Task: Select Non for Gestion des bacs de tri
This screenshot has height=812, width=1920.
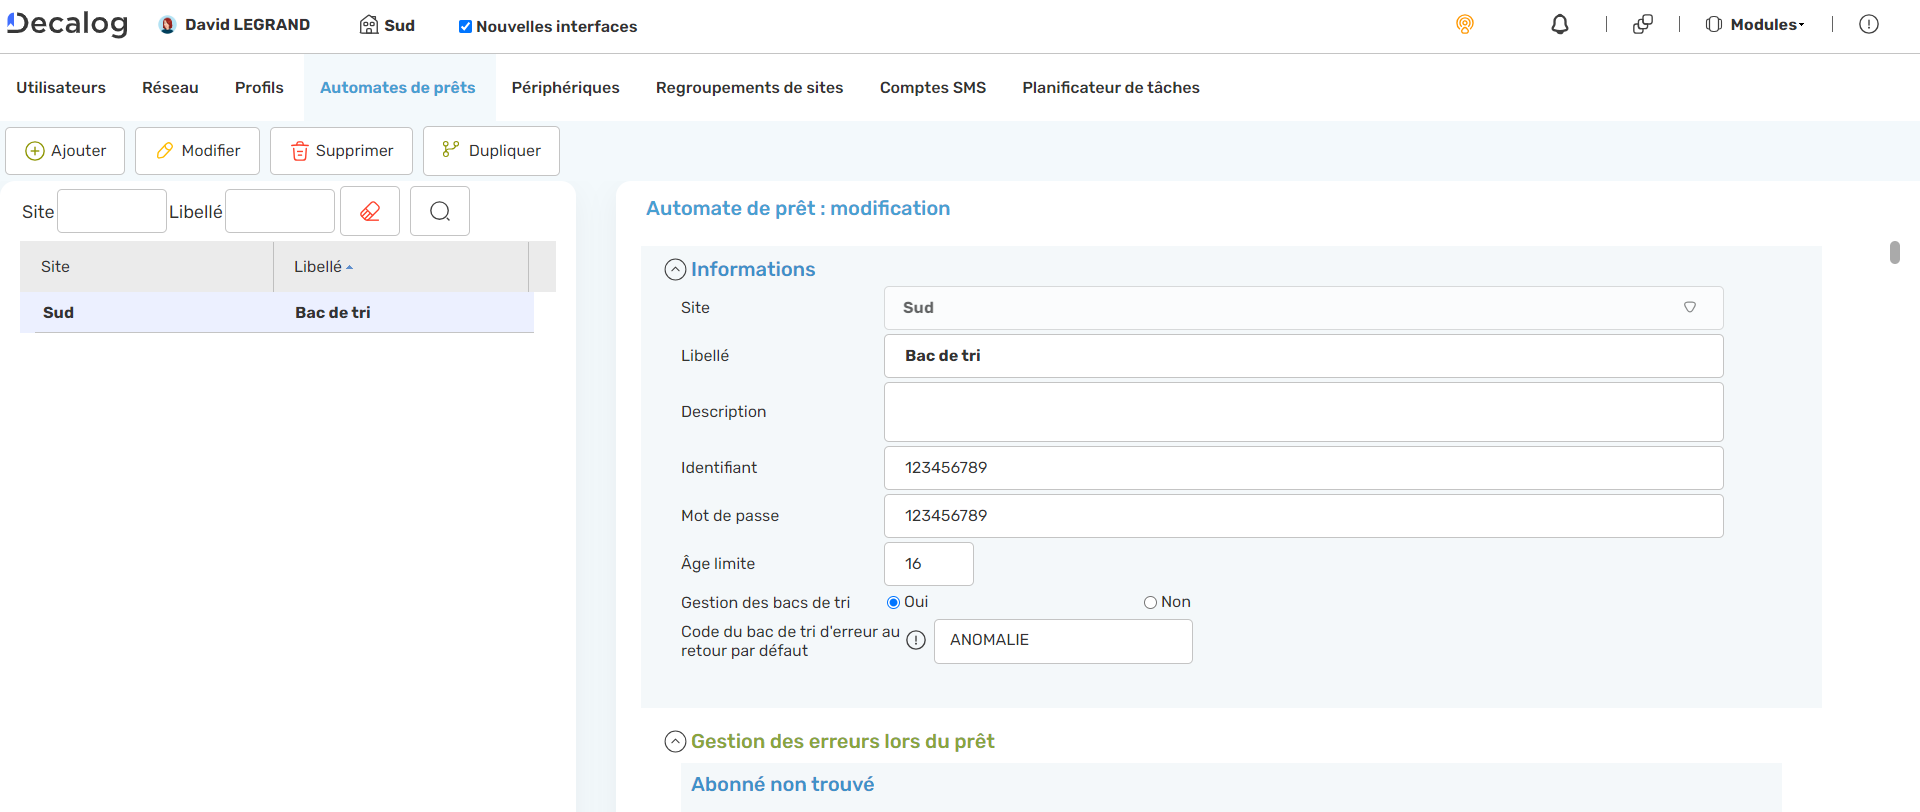Action: 1150,602
